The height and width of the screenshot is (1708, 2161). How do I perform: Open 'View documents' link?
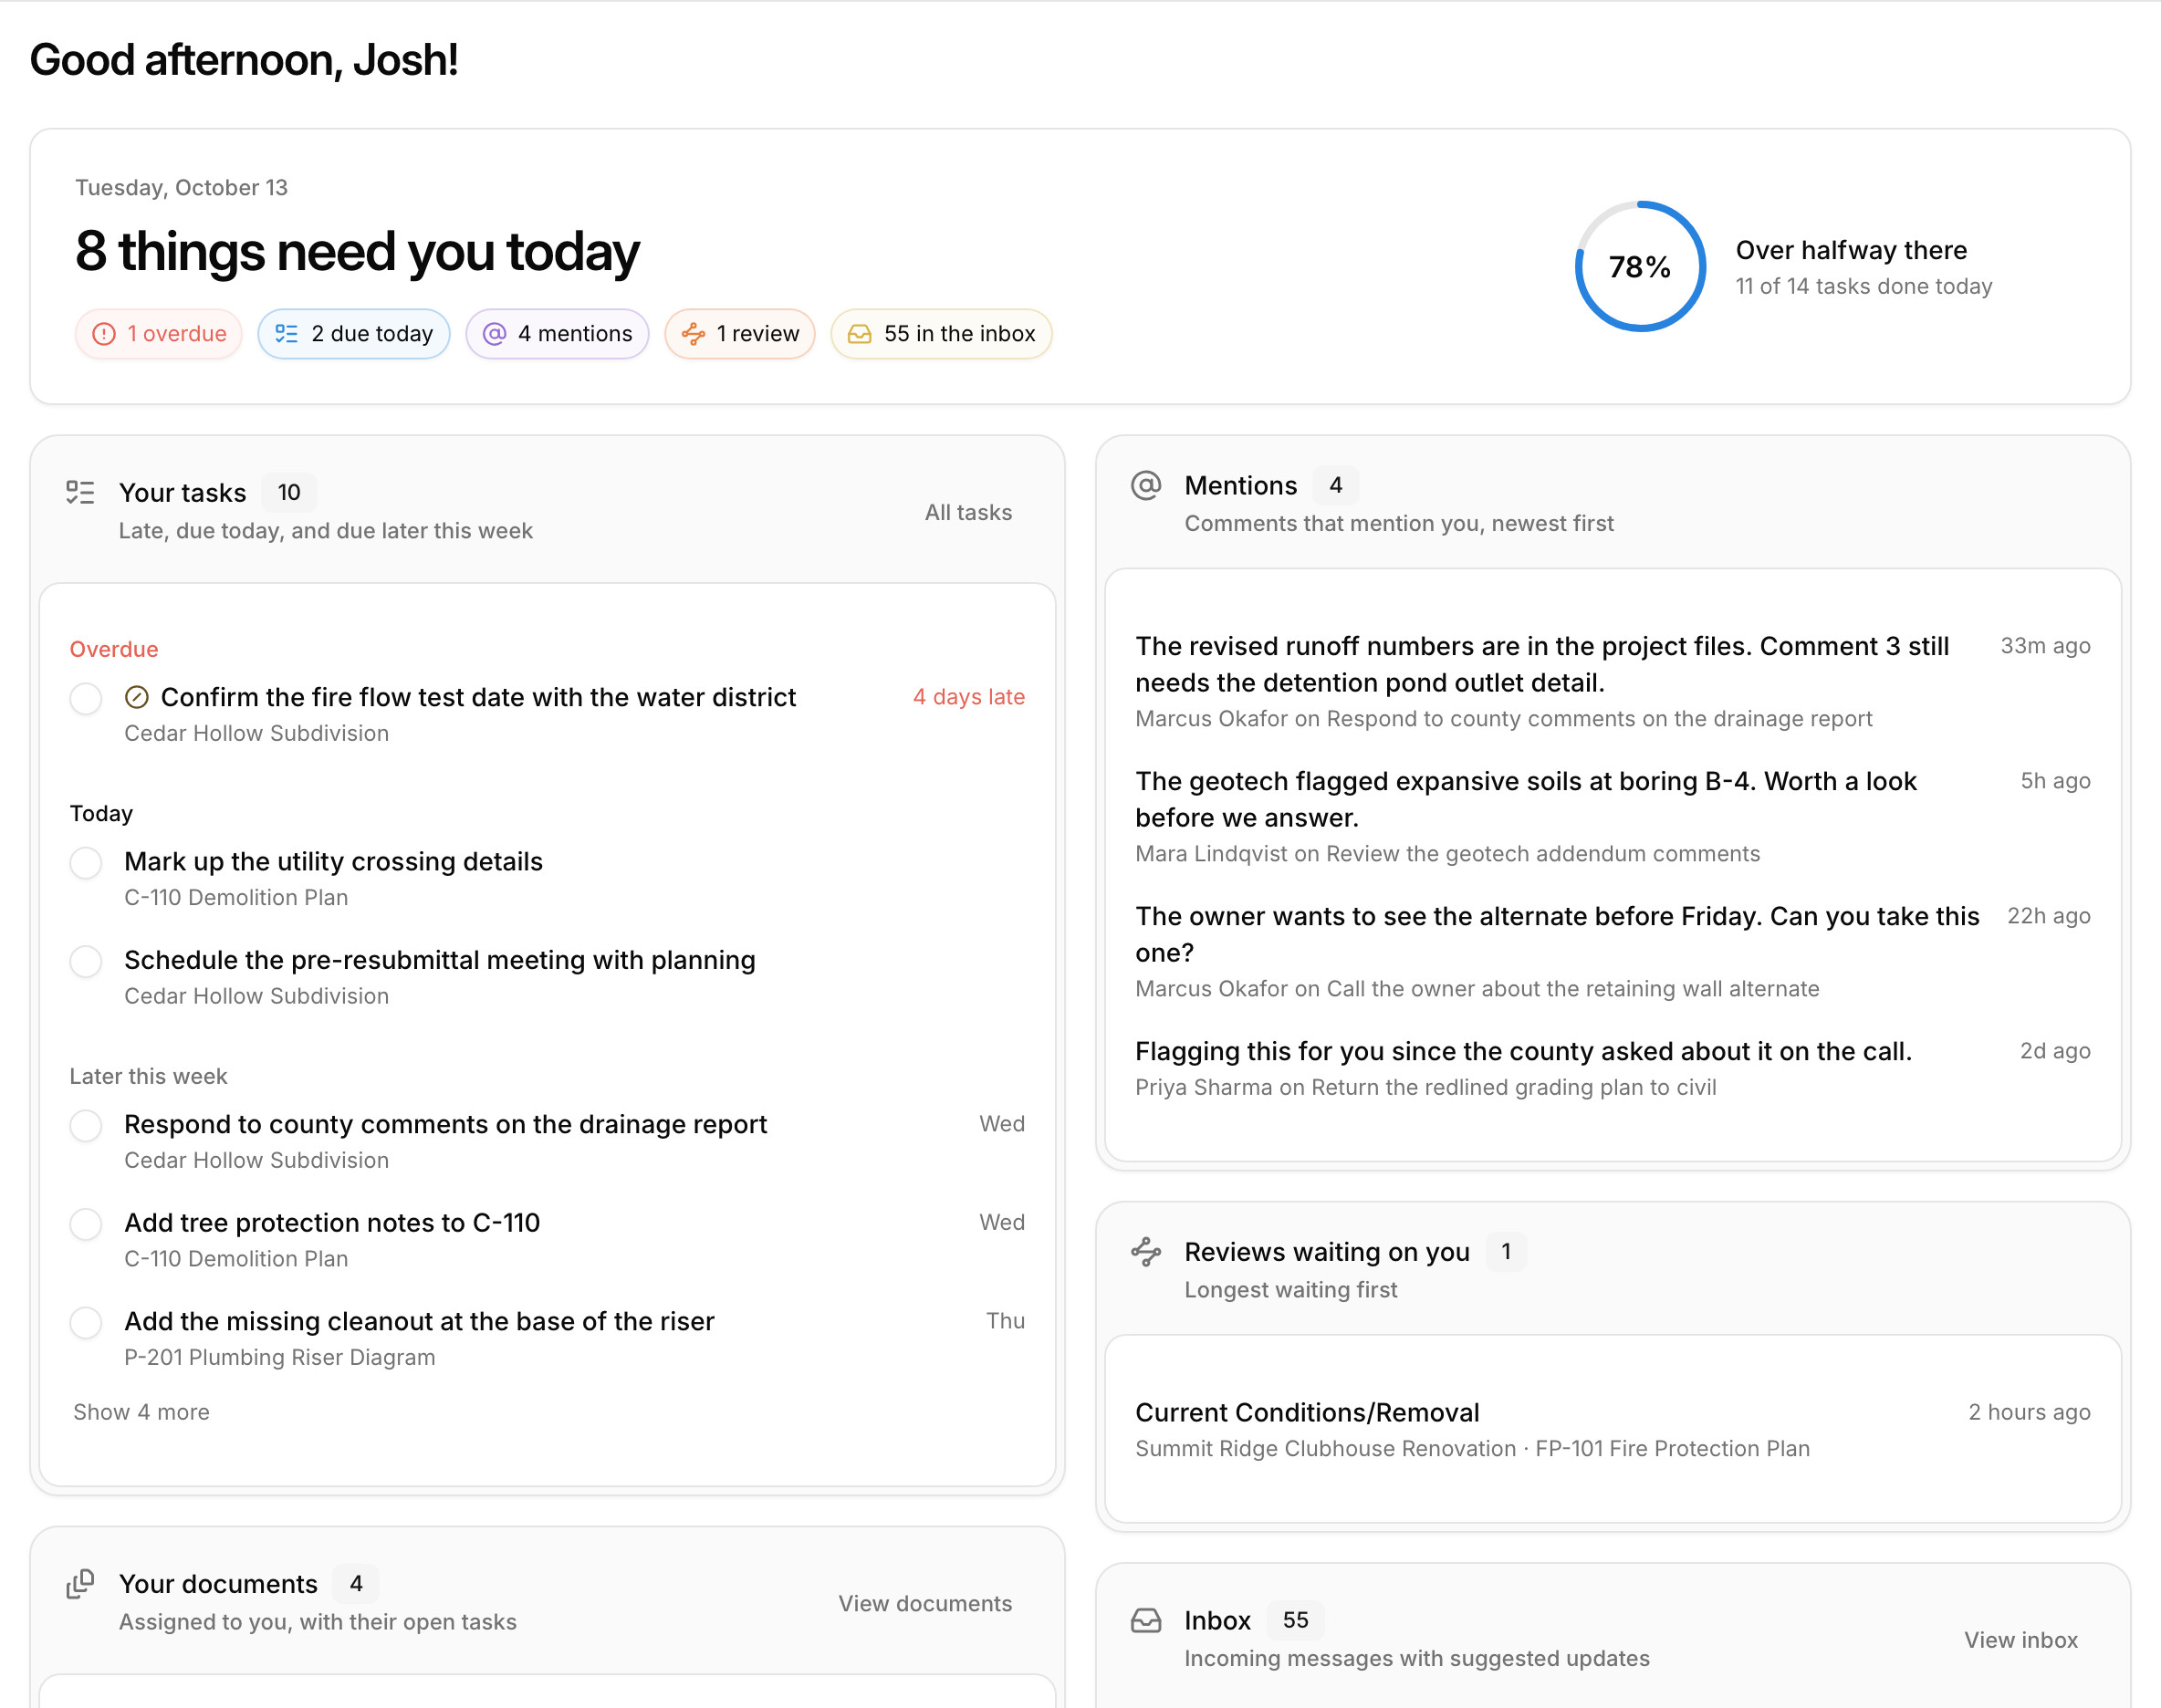[925, 1603]
